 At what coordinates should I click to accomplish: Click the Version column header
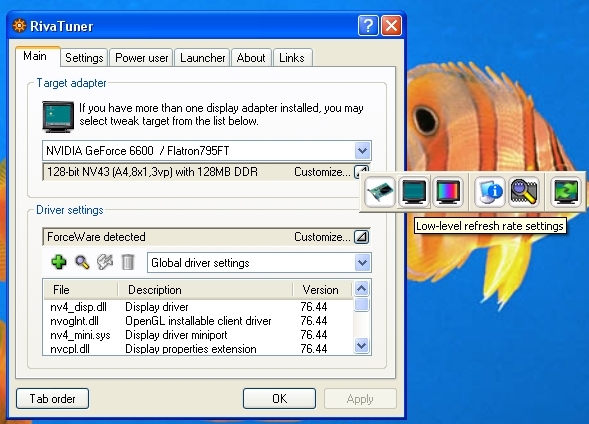pyautogui.click(x=322, y=290)
